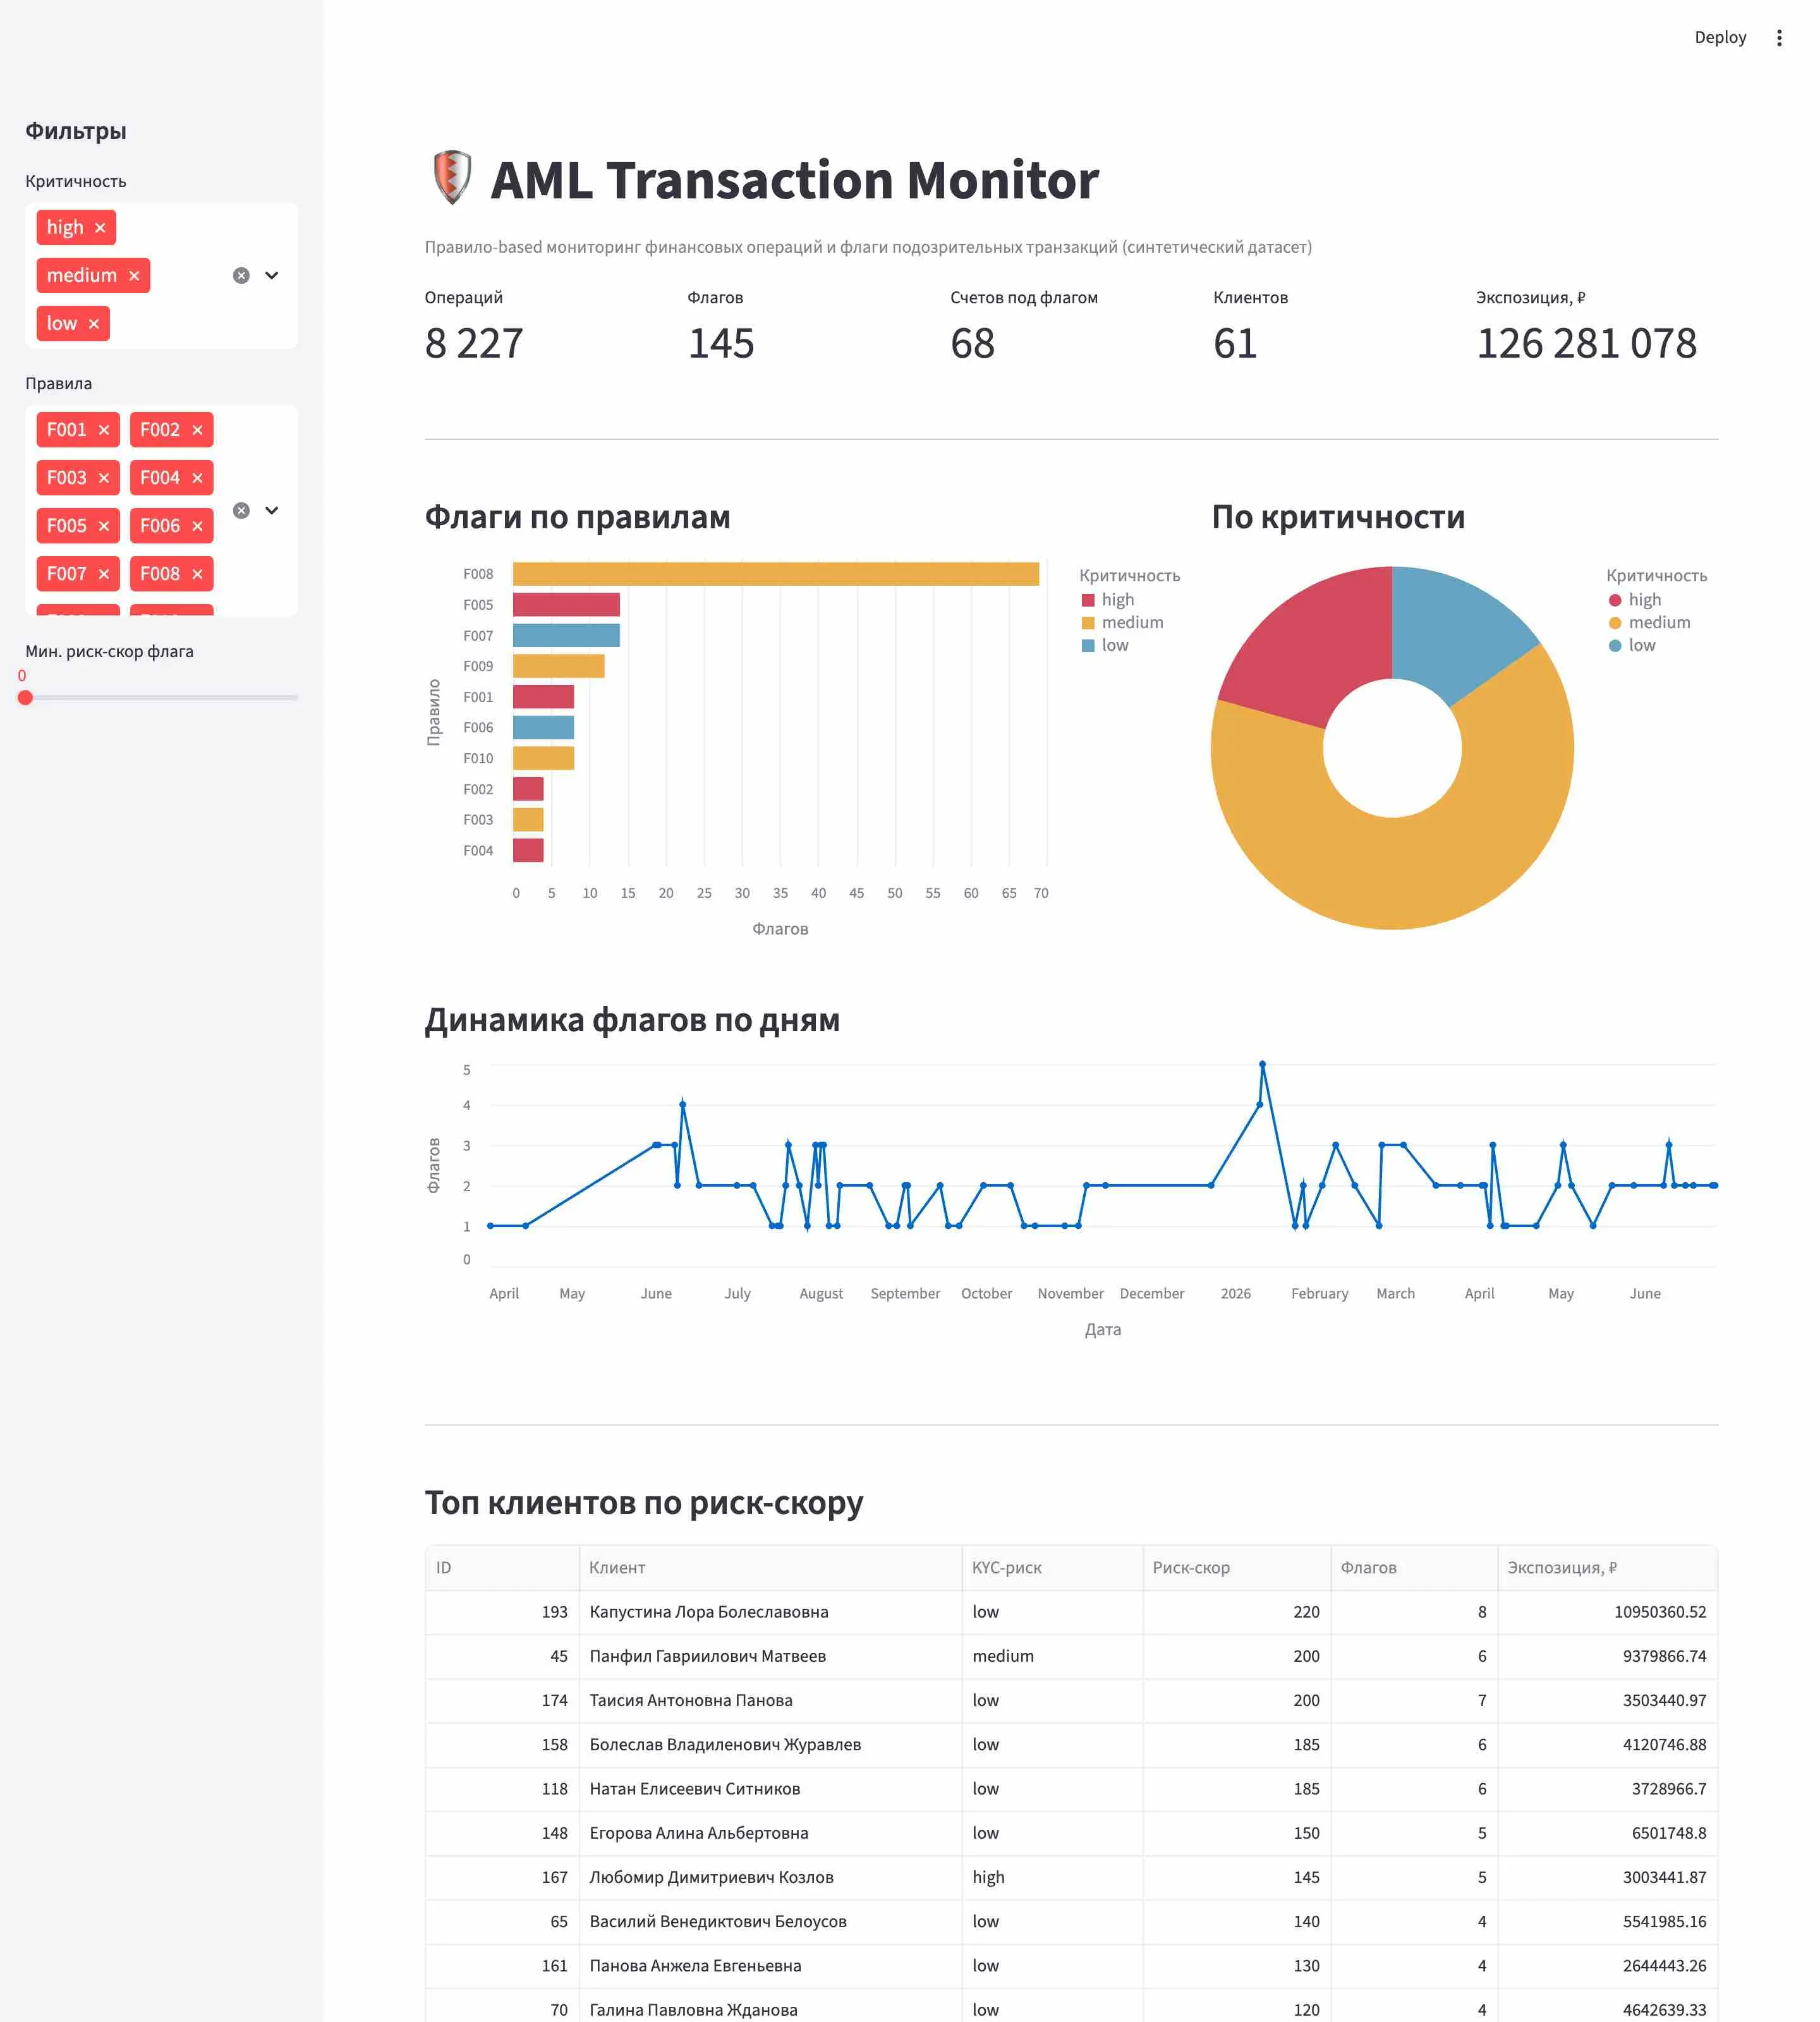
Task: Remove rule F007 from filter
Action: pos(104,574)
